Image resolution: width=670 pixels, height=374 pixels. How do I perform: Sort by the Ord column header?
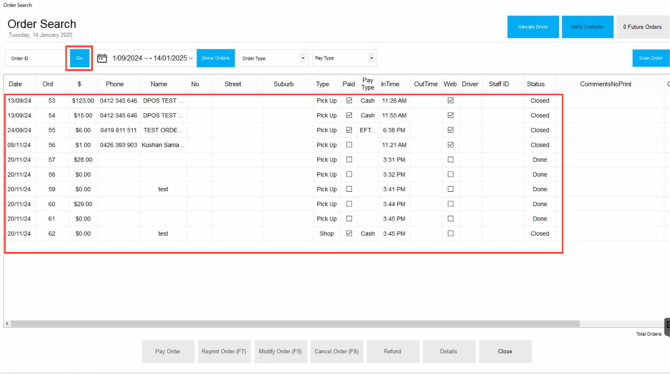[x=48, y=84]
